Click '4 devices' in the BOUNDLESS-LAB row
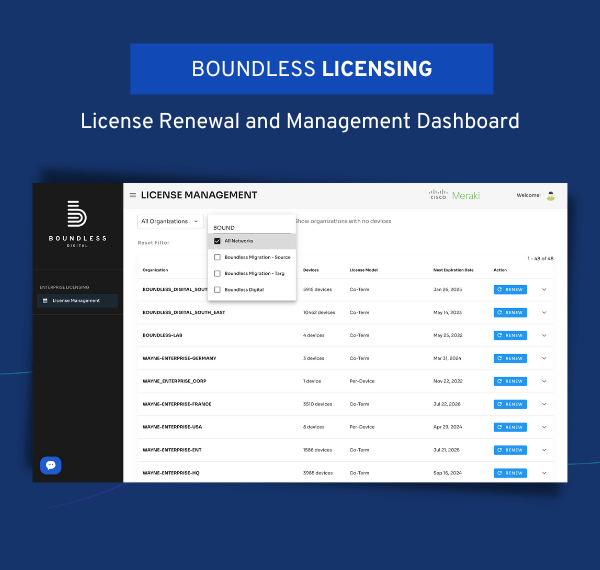The width and height of the screenshot is (600, 570). [x=313, y=335]
